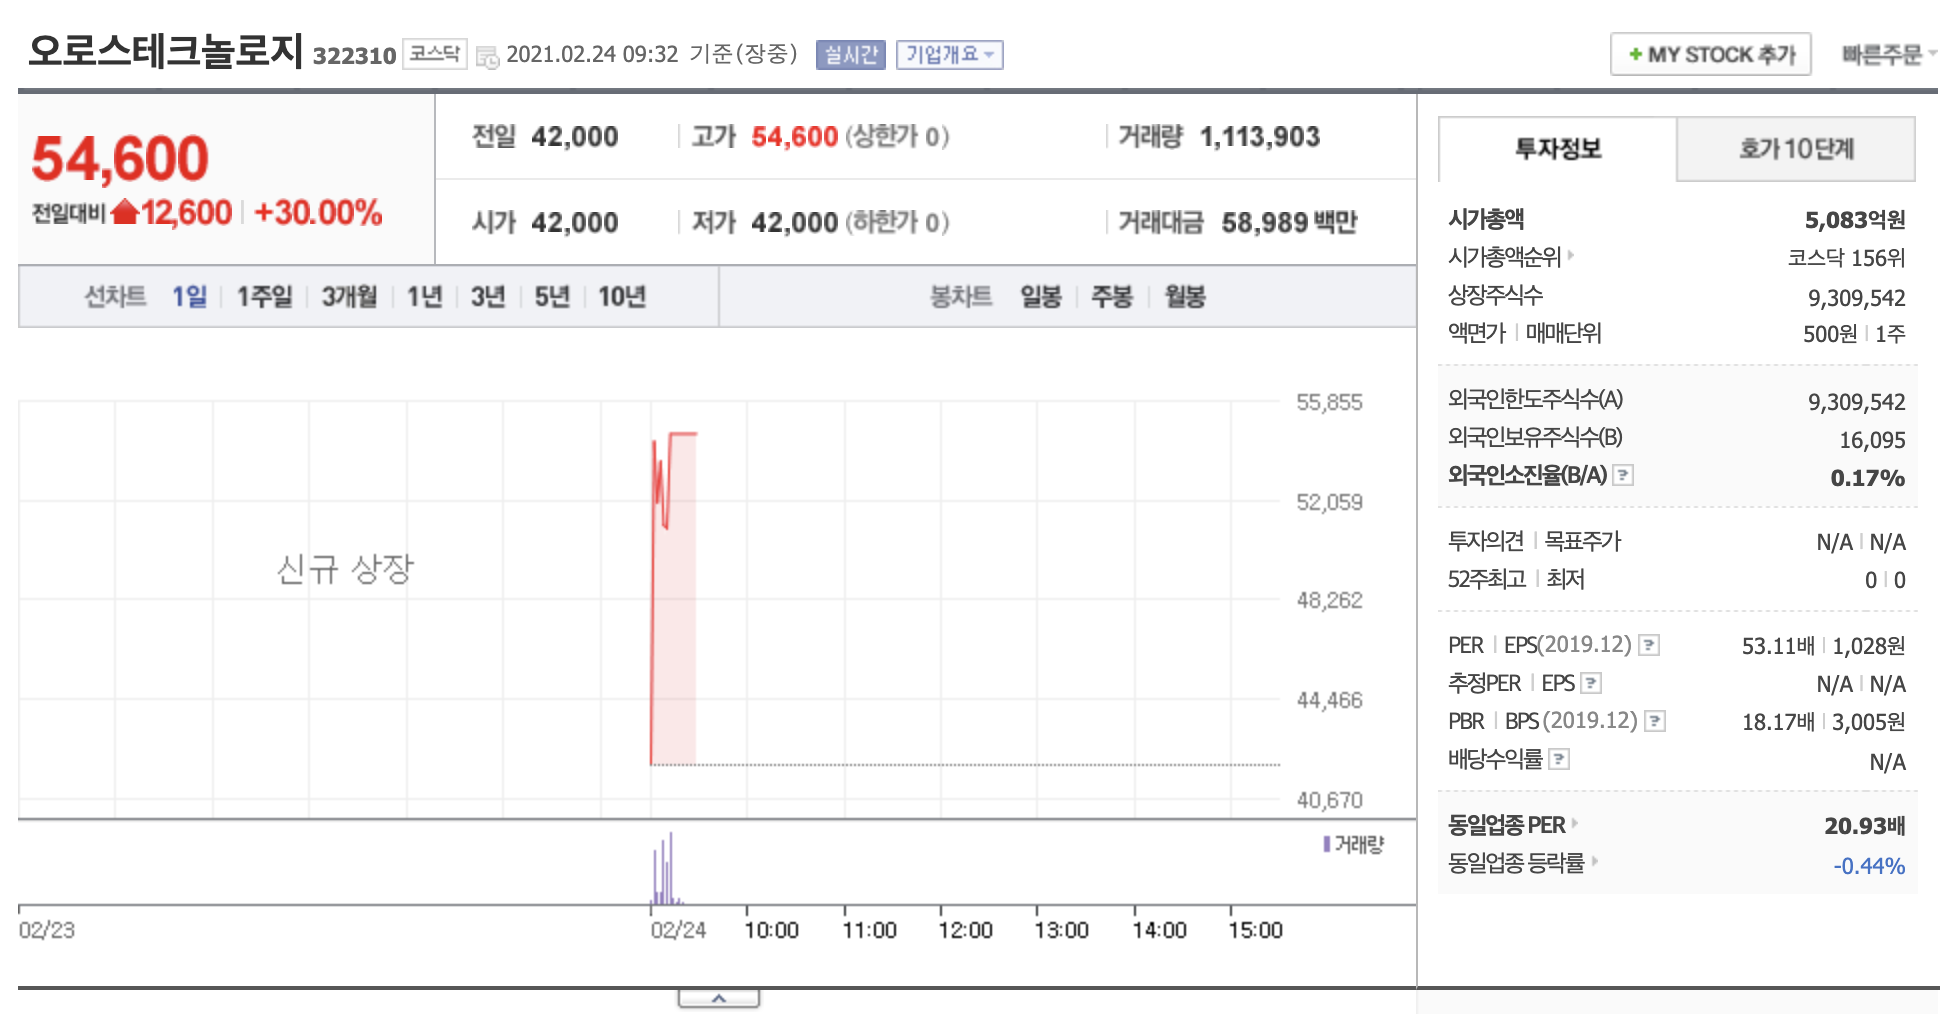
Task: Open the 기업개요 dropdown
Action: [x=950, y=55]
